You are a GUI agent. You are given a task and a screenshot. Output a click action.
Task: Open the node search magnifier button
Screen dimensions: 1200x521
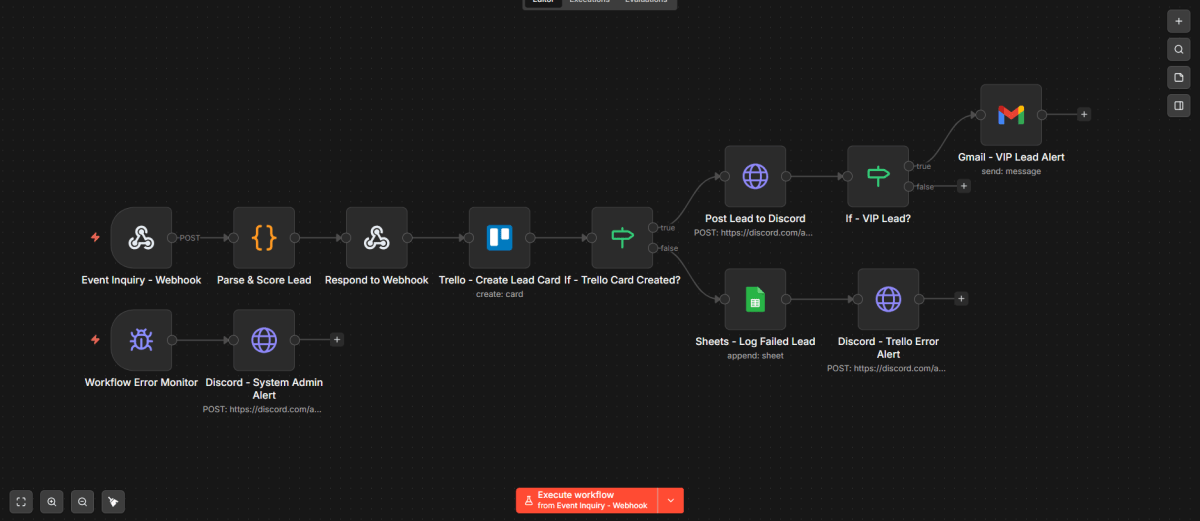point(1179,49)
